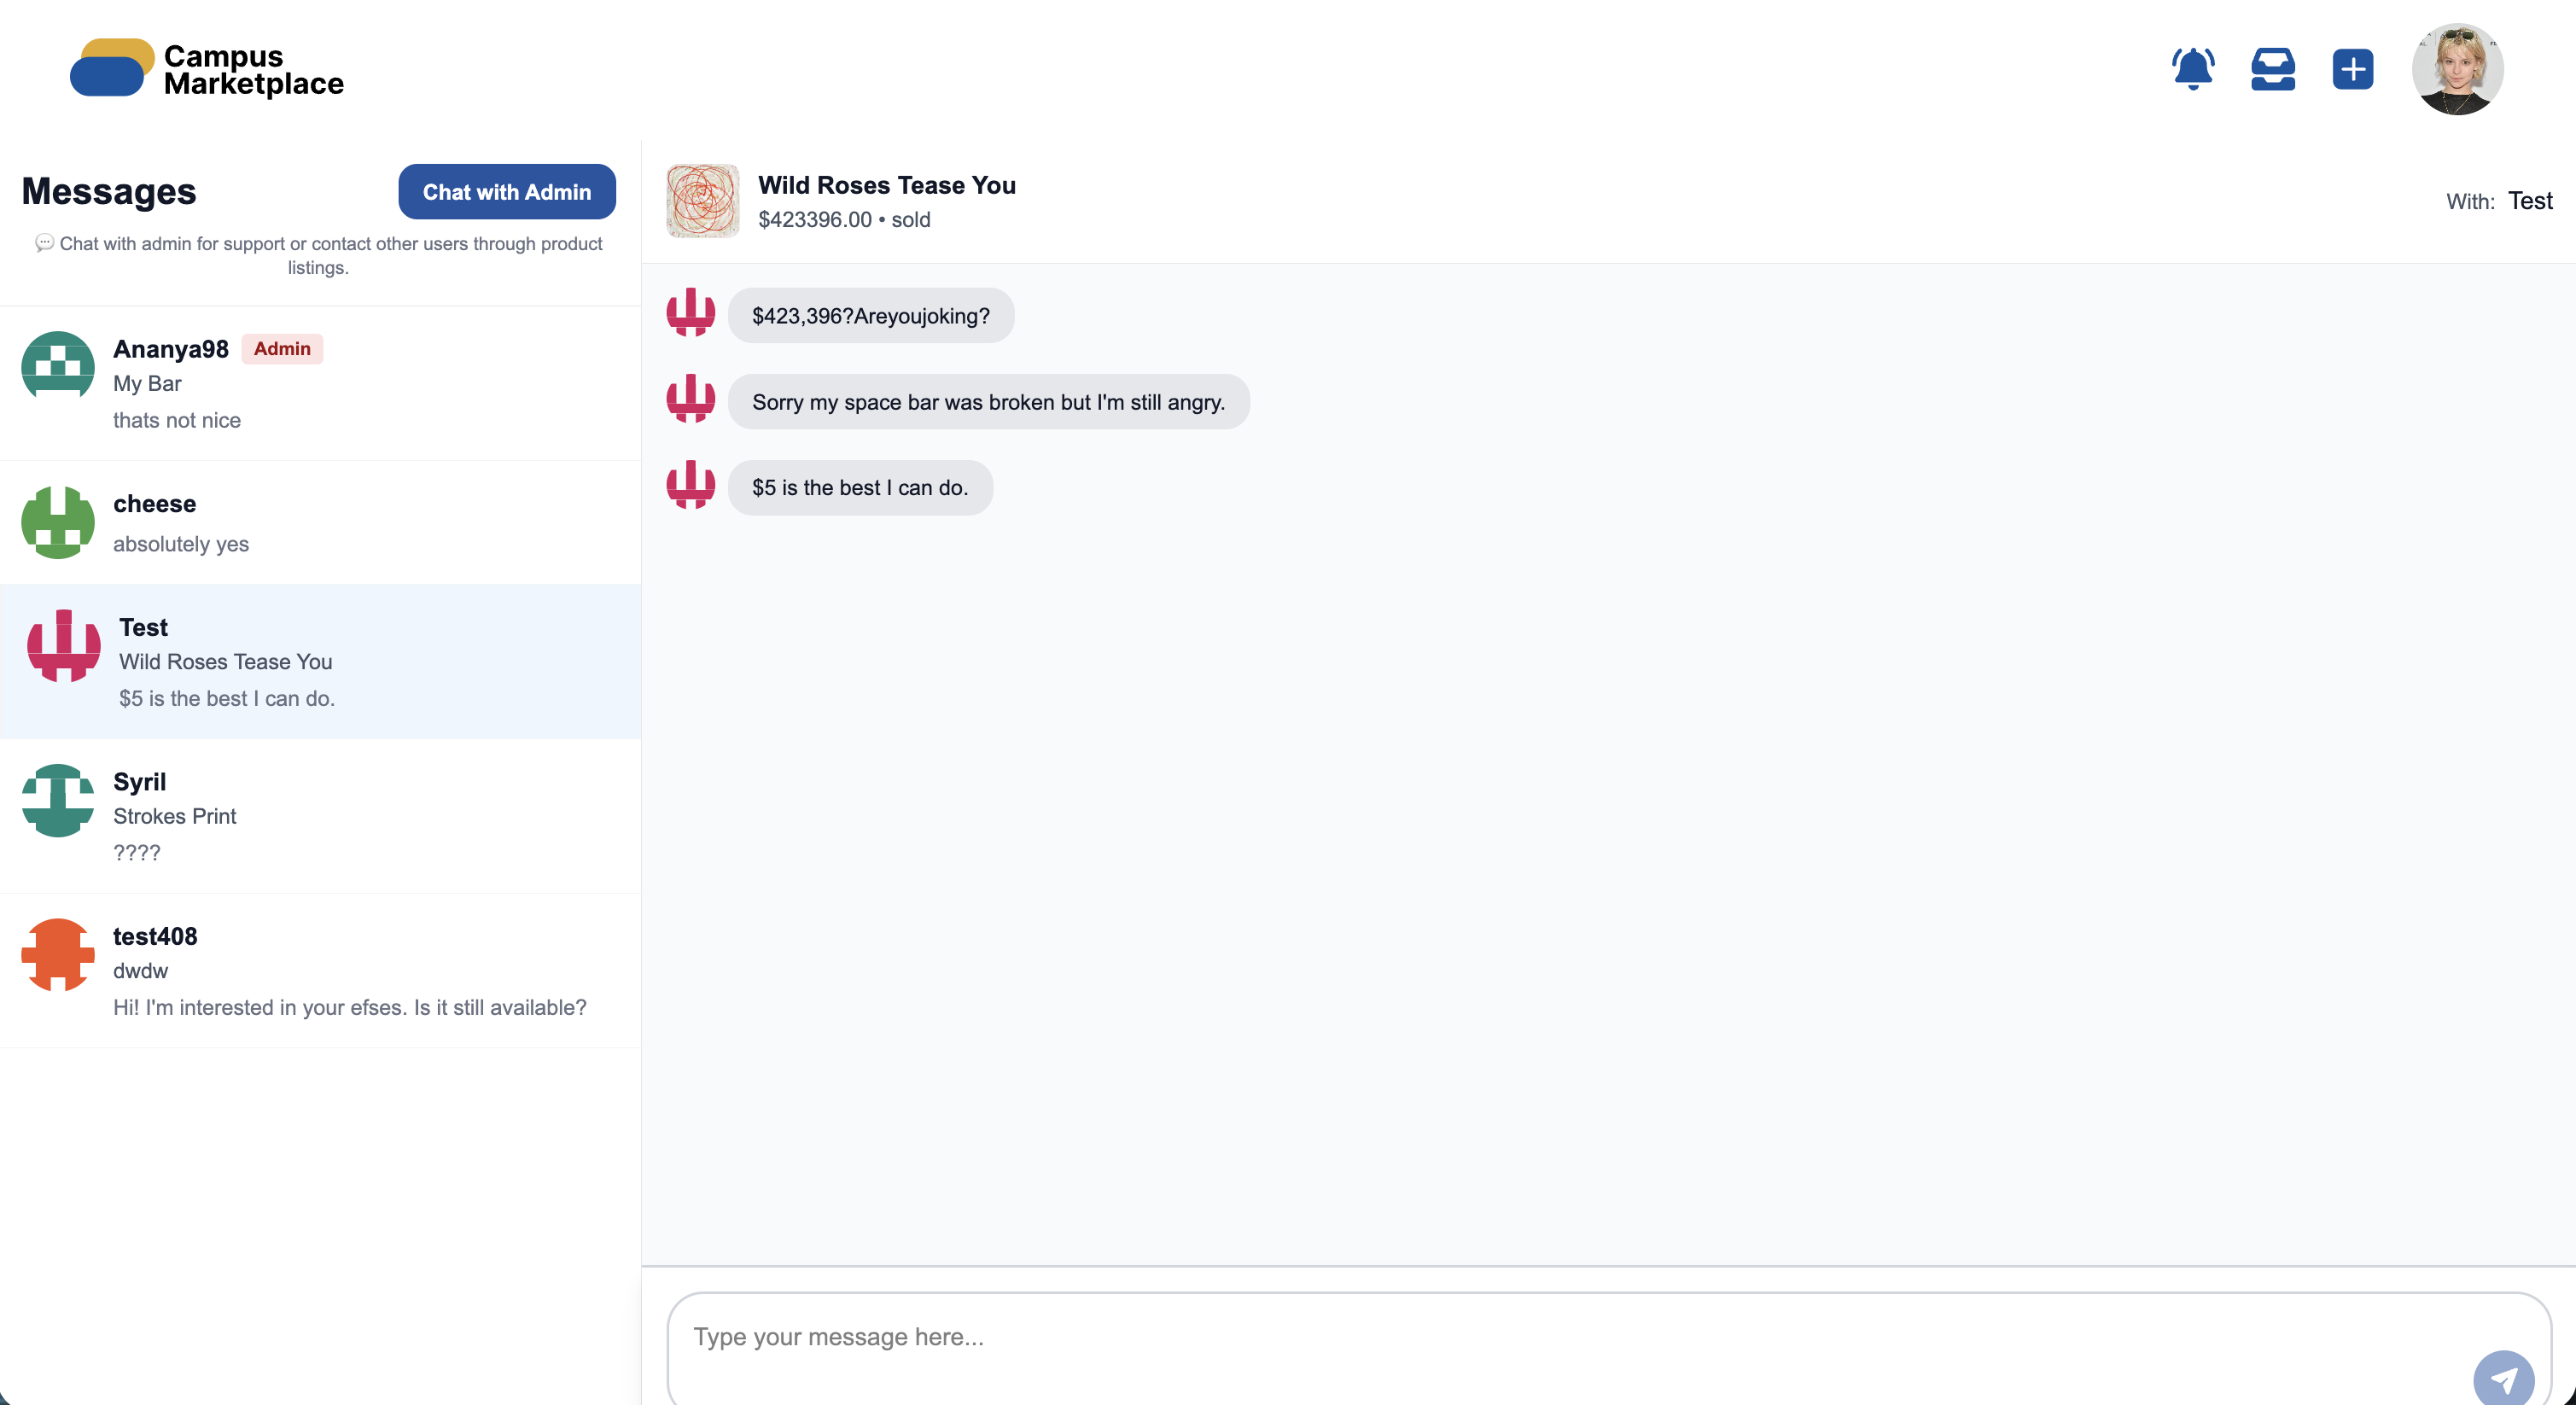2576x1405 pixels.
Task: Click the Wild Roses Tease You thumbnail
Action: coord(703,201)
